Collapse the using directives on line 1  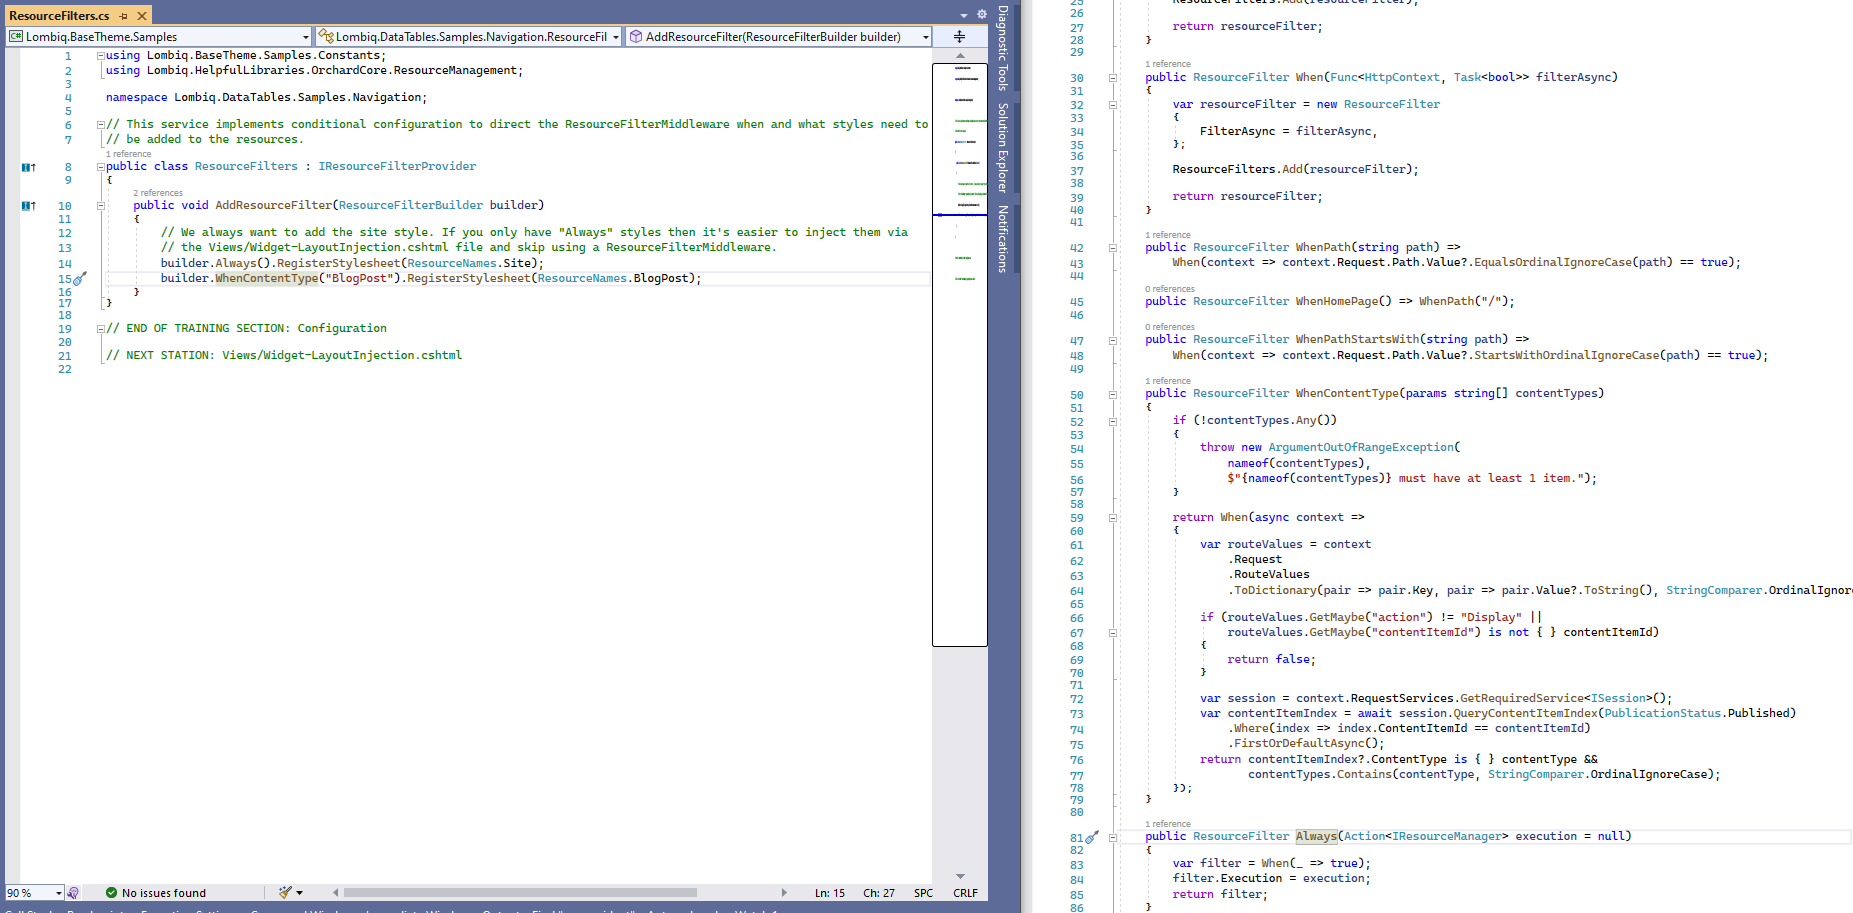pyautogui.click(x=100, y=56)
